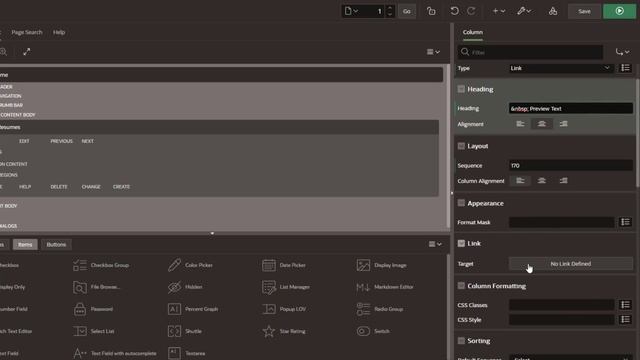Image resolution: width=640 pixels, height=360 pixels.
Task: Click the Save button
Action: click(584, 11)
